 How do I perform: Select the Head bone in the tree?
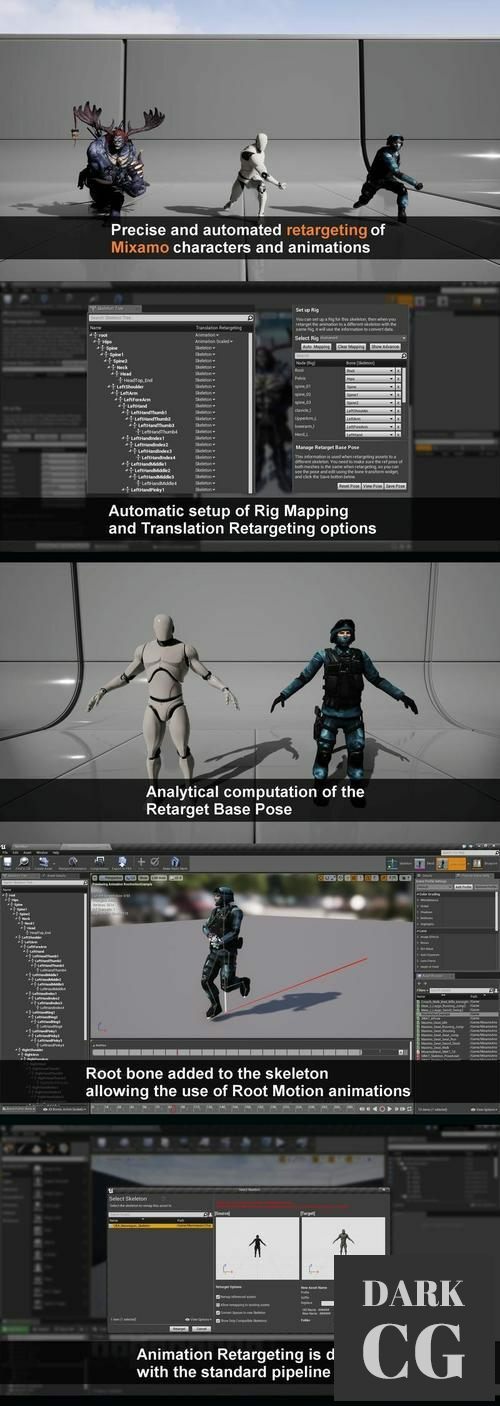coord(125,373)
